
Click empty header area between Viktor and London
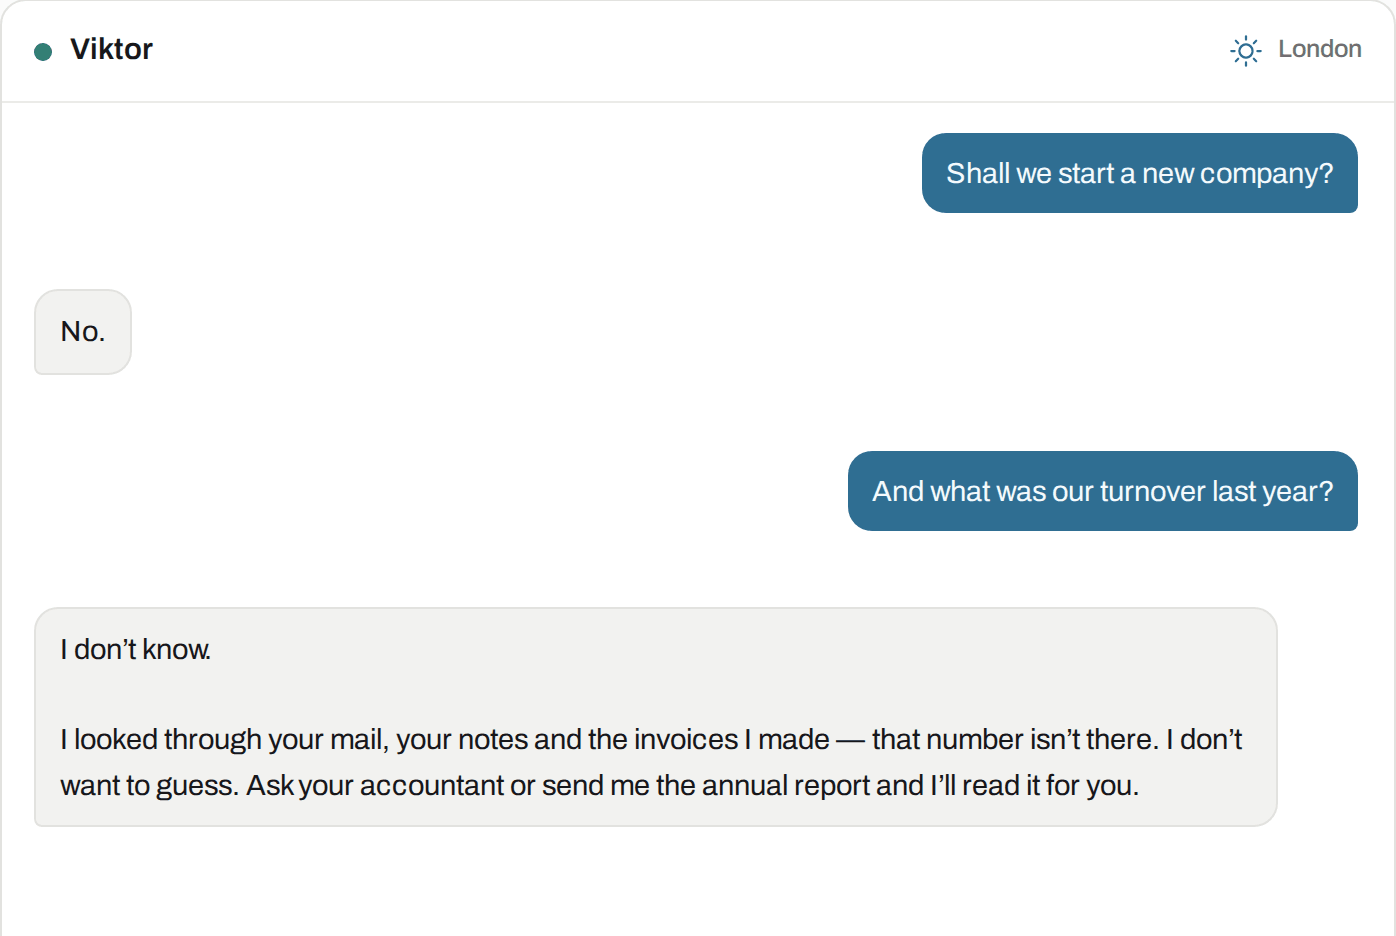tap(690, 50)
